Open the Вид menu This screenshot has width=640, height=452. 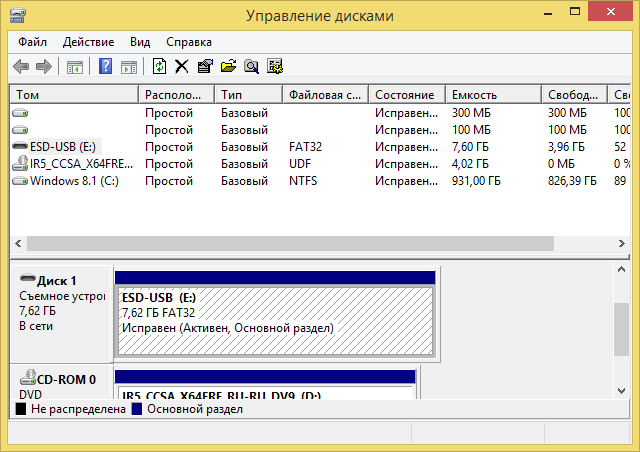[140, 42]
